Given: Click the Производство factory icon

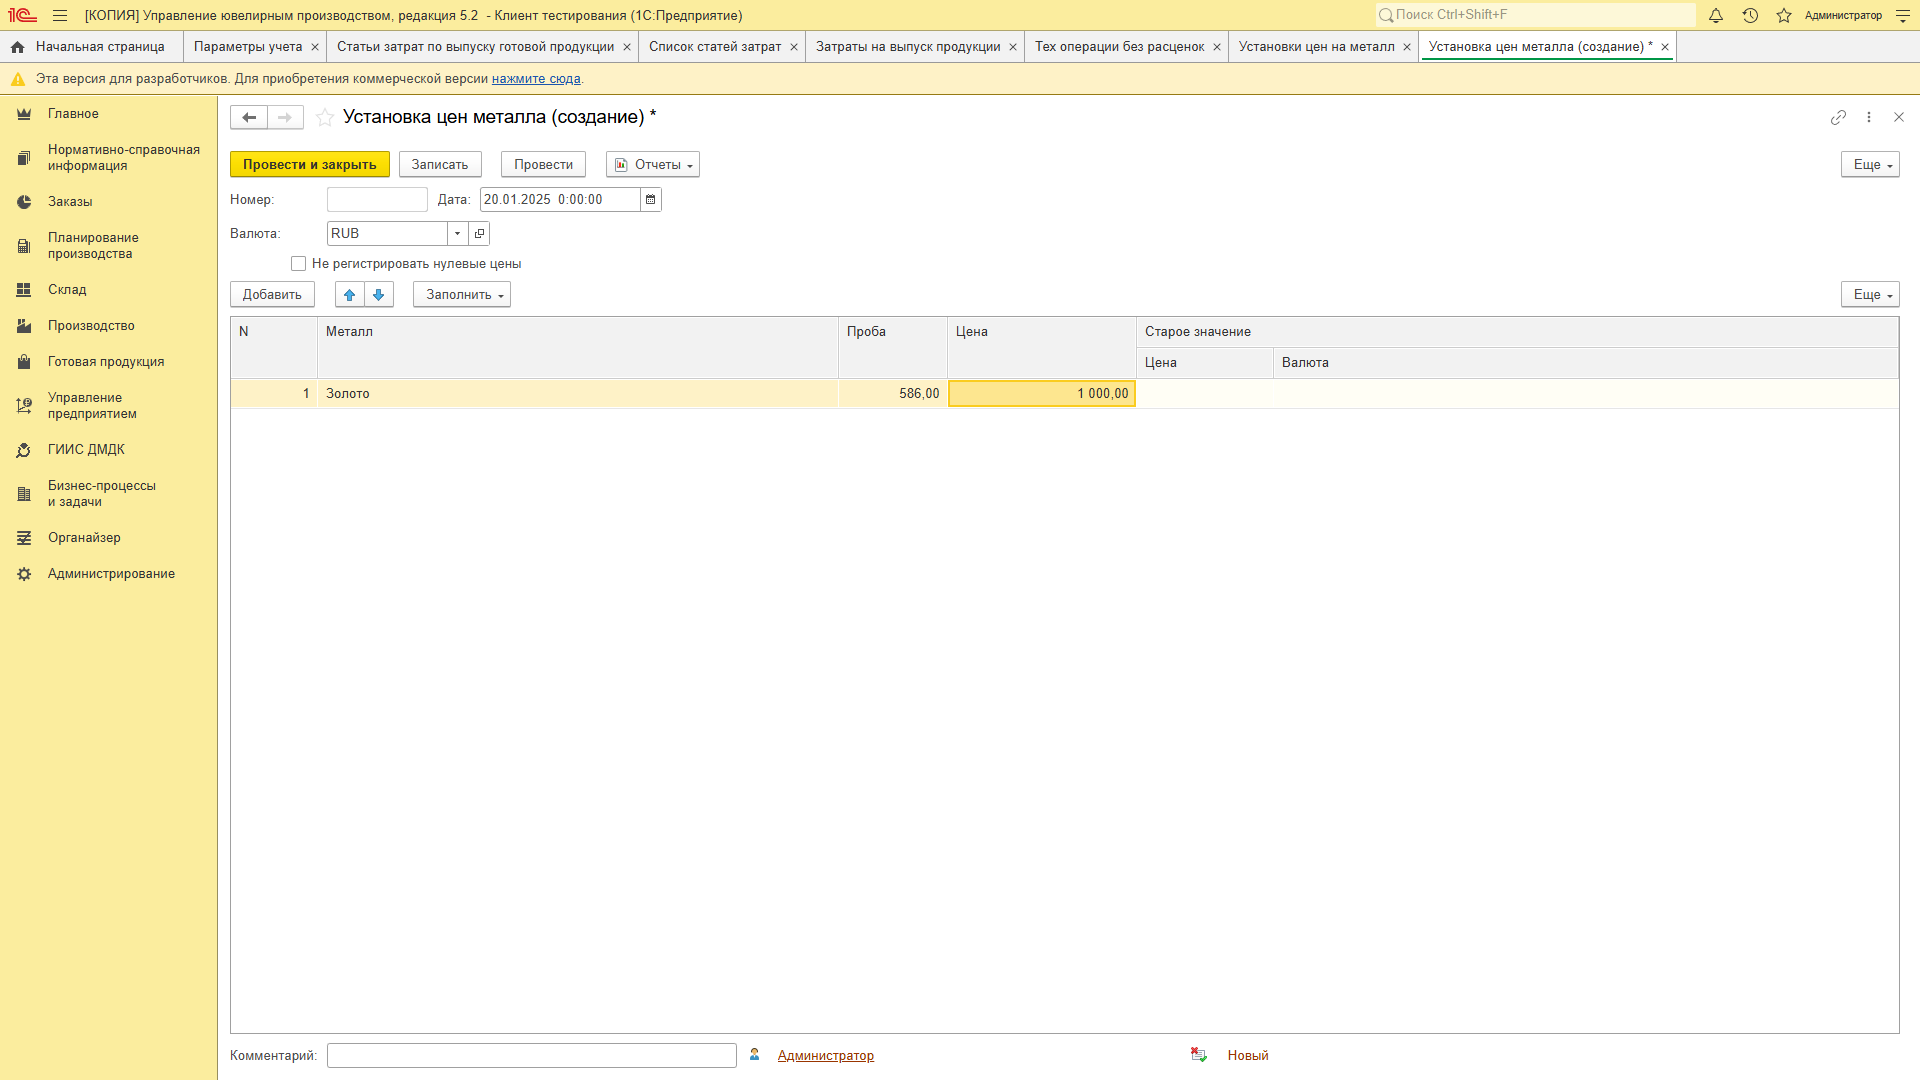Looking at the screenshot, I should 24,326.
